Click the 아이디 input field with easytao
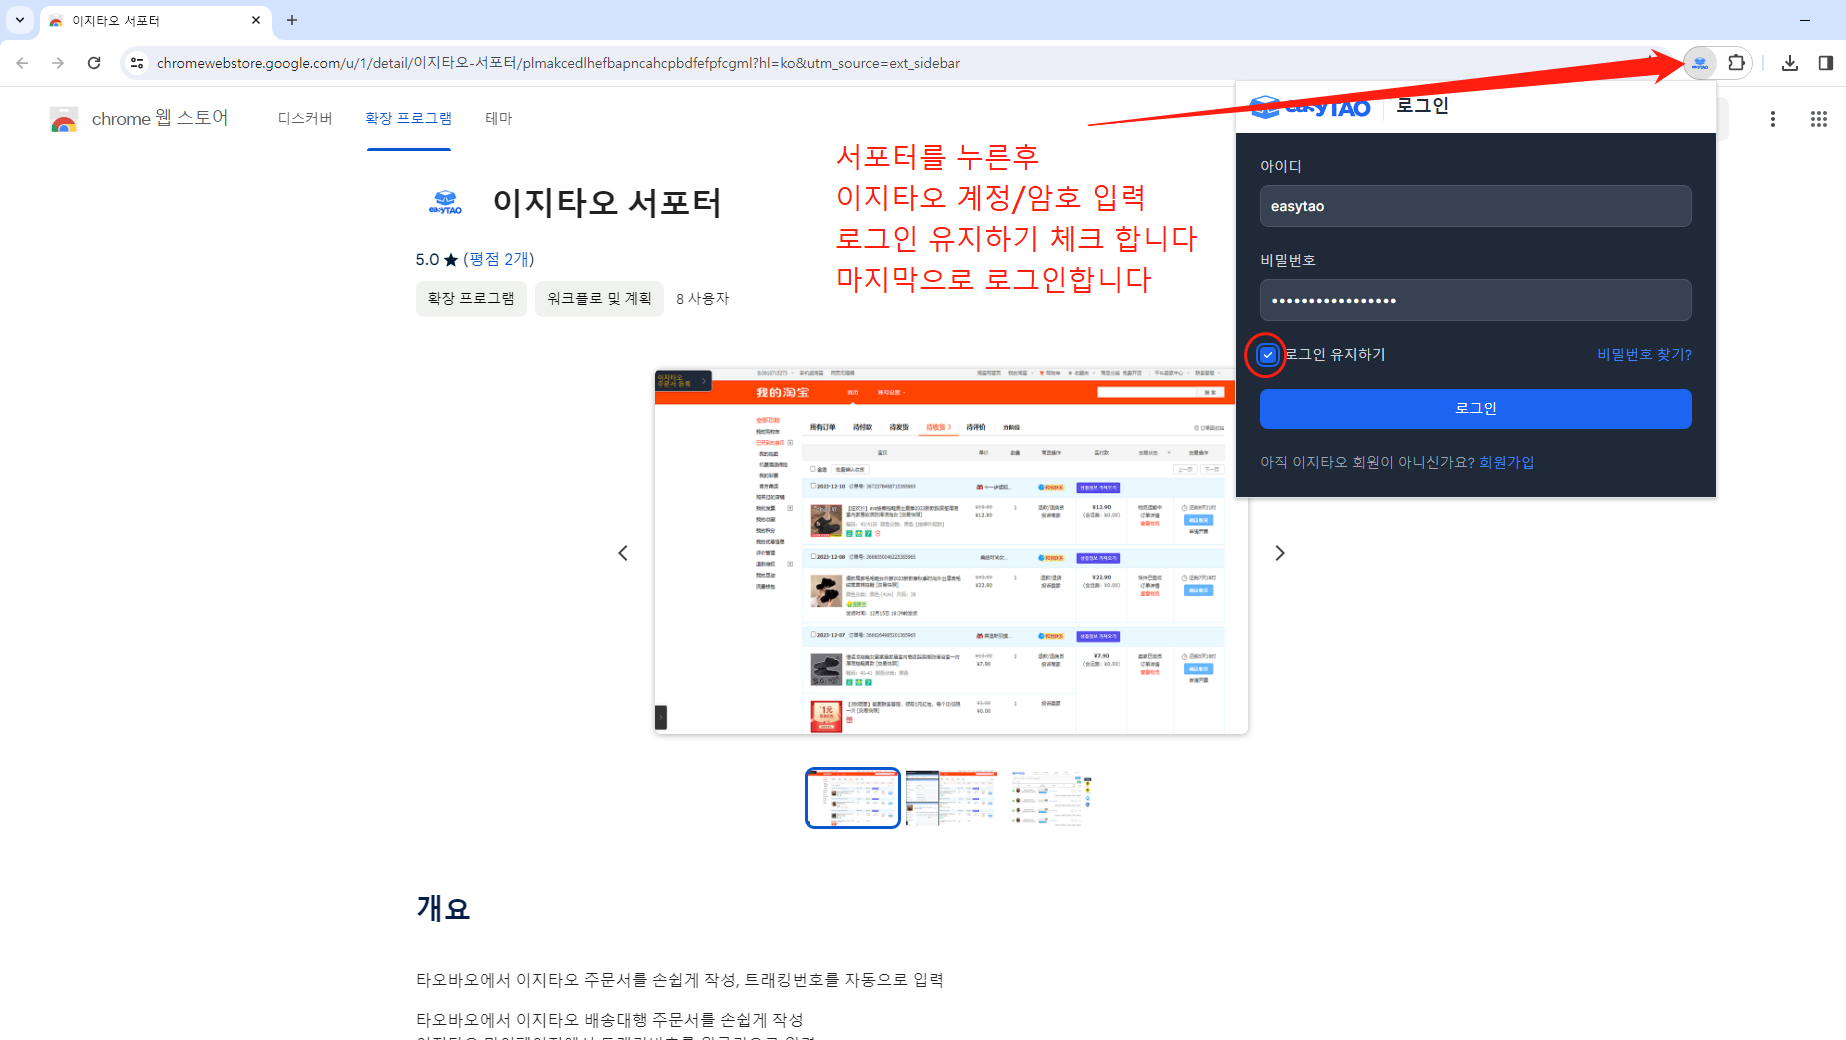Image resolution: width=1846 pixels, height=1040 pixels. 1476,206
